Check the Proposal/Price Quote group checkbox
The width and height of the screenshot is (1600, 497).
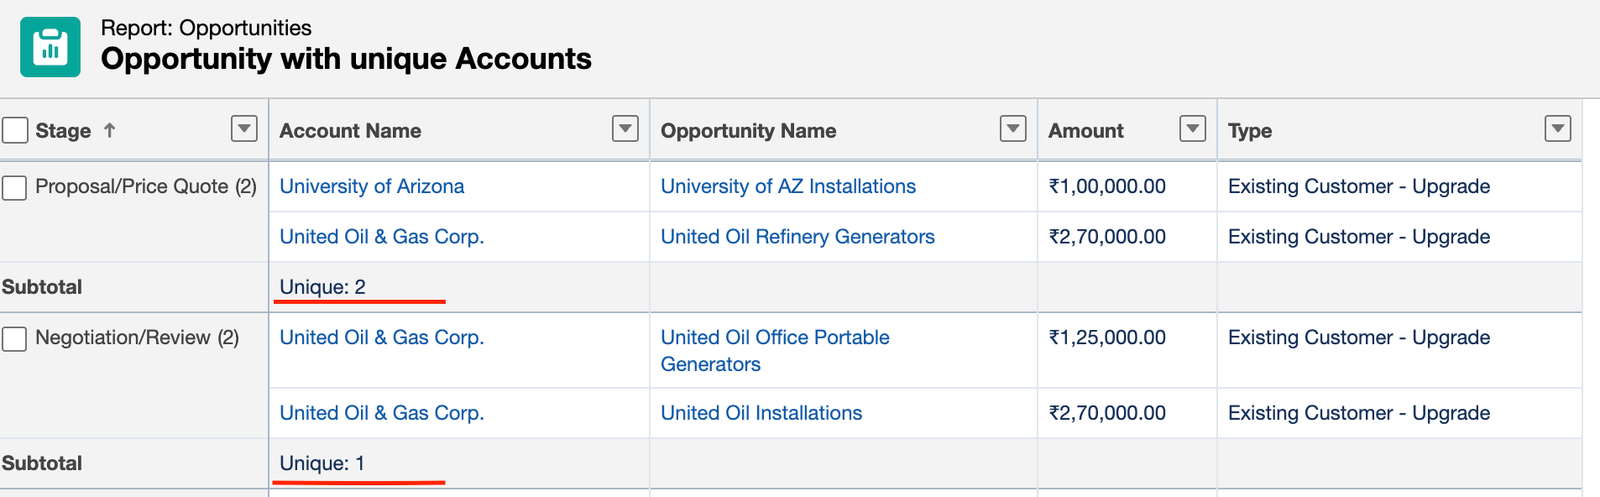tap(15, 187)
